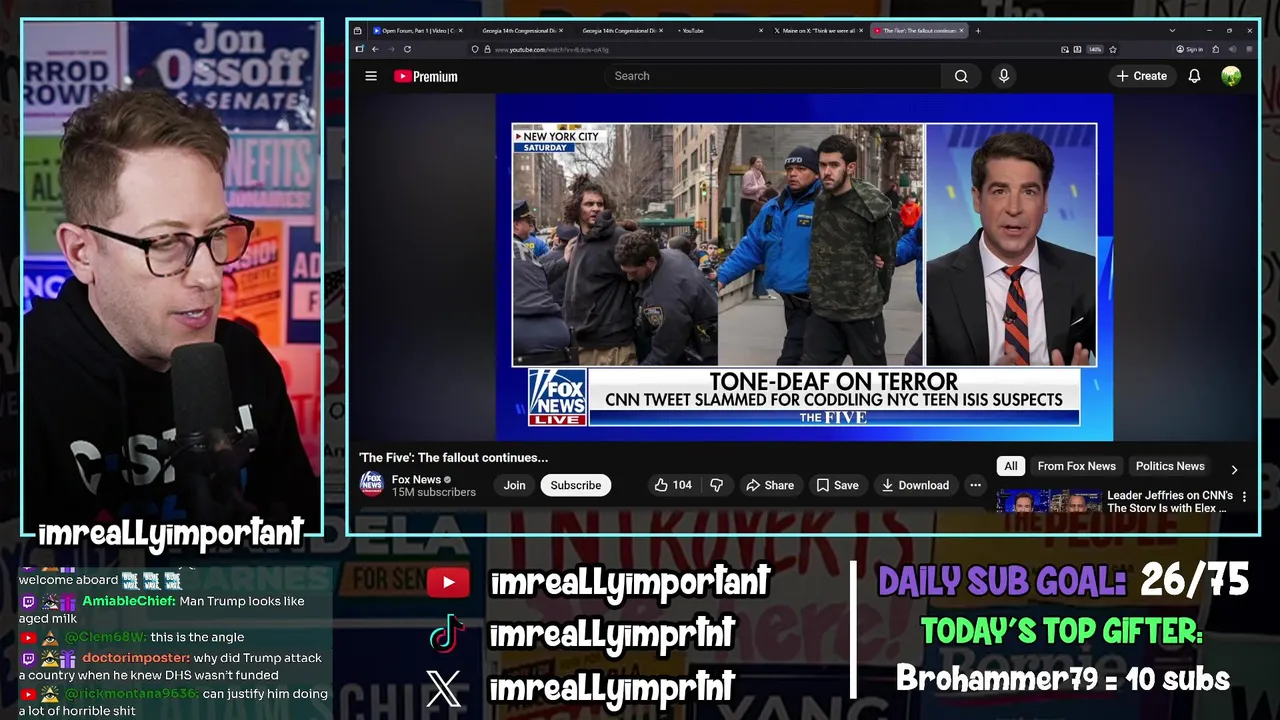Open the Create menu
This screenshot has height=720, width=1280.
pyautogui.click(x=1142, y=76)
